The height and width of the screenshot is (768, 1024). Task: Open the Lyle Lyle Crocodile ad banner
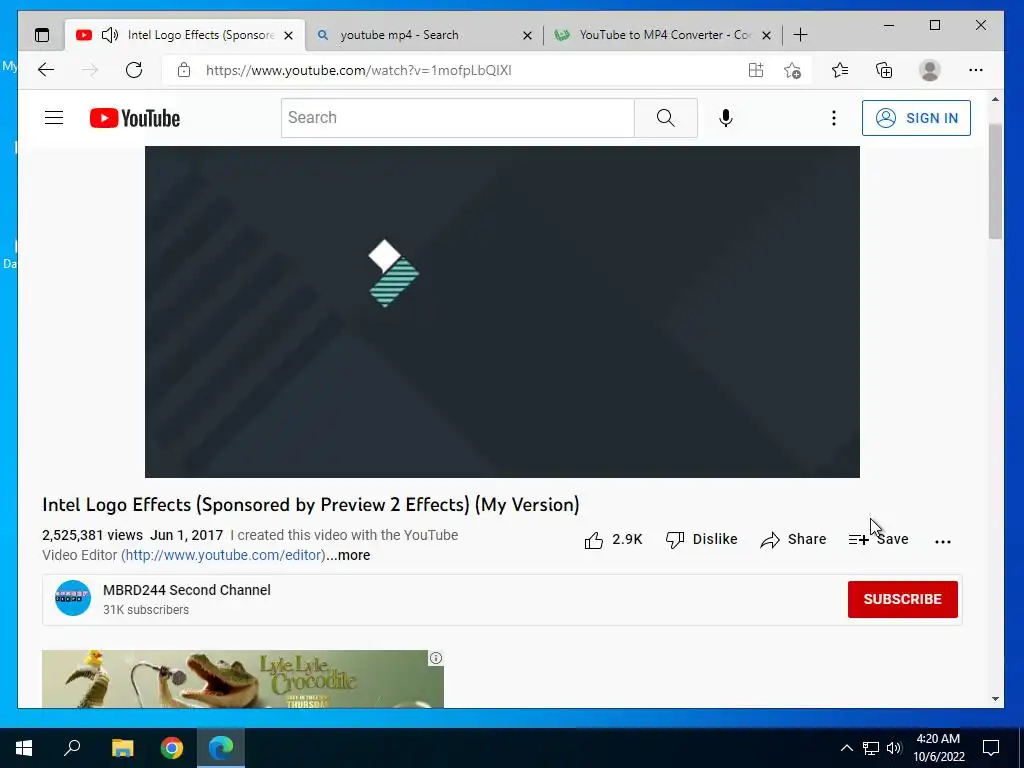tap(243, 679)
